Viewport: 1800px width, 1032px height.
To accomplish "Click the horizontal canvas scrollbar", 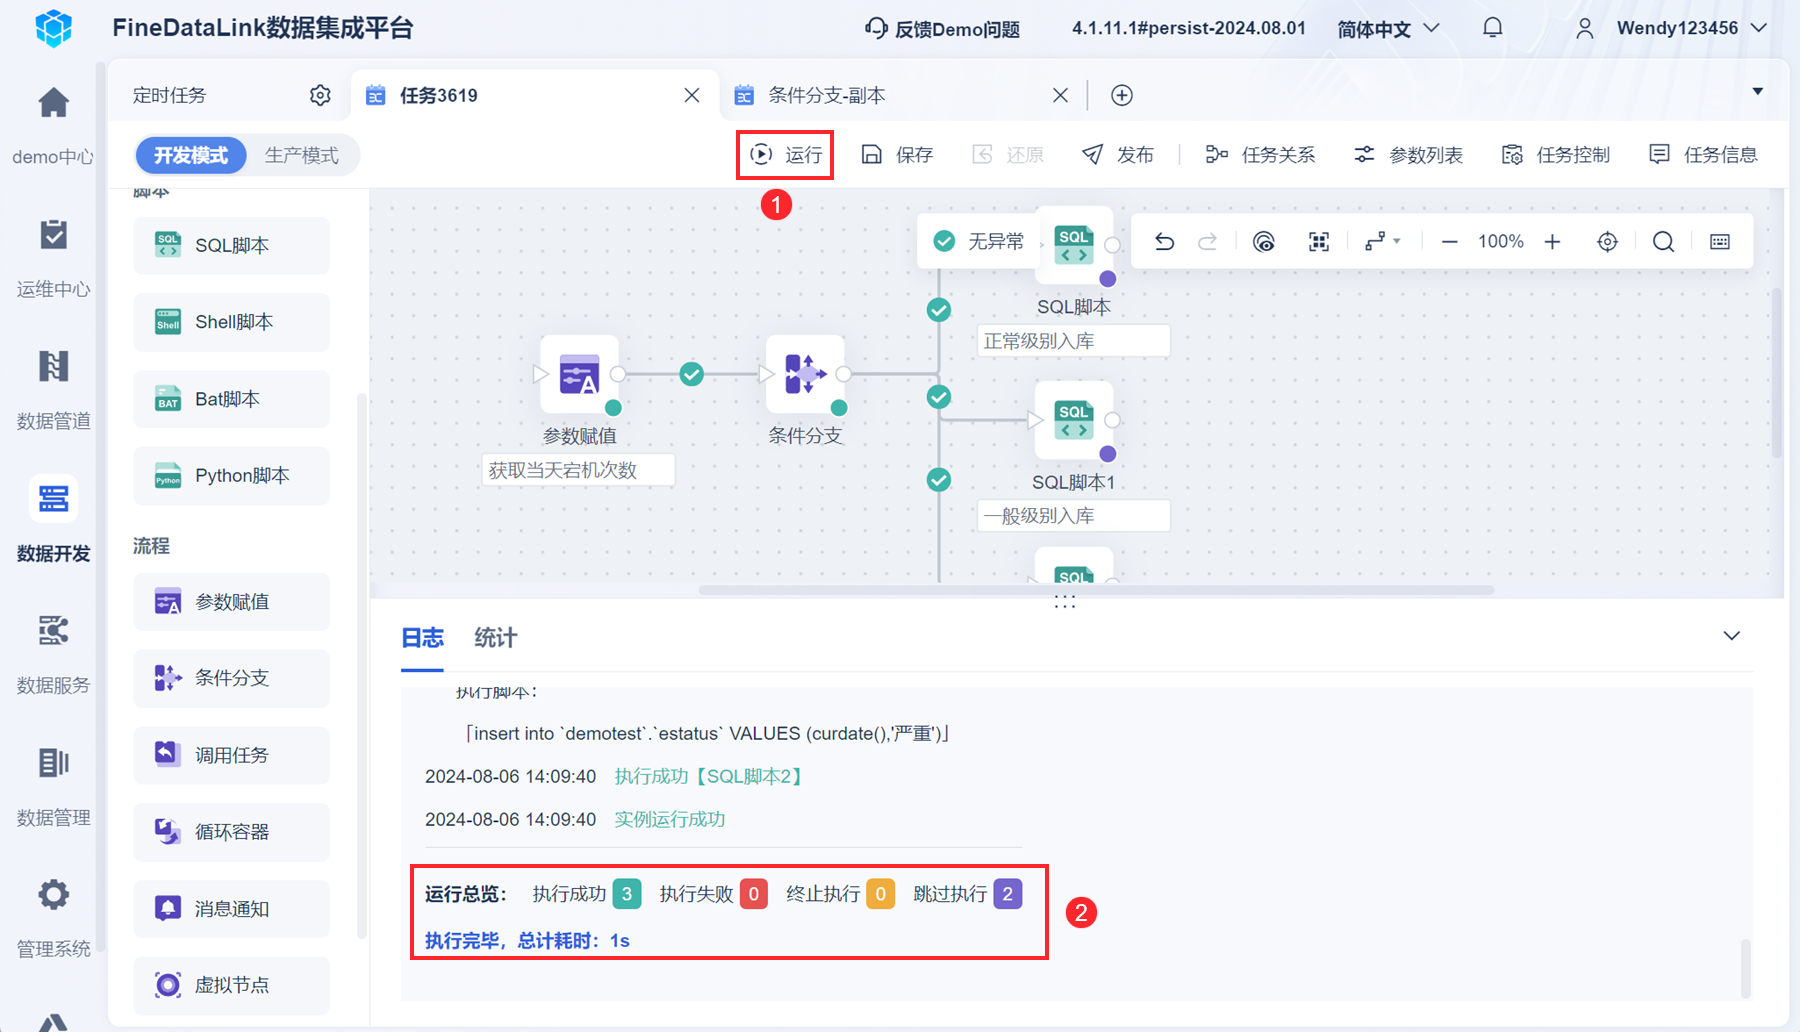I will (1096, 590).
